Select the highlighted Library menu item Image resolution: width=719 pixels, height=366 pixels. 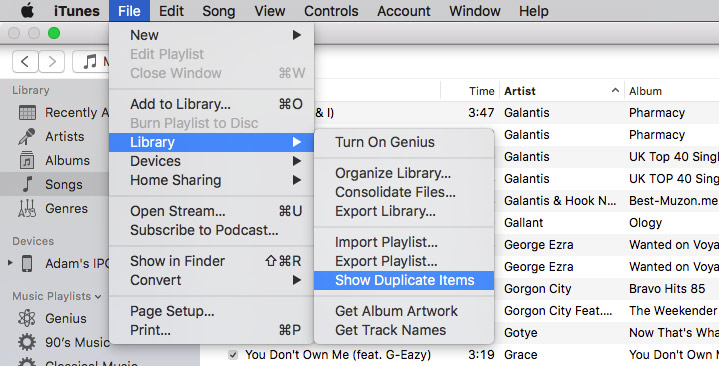click(x=211, y=142)
